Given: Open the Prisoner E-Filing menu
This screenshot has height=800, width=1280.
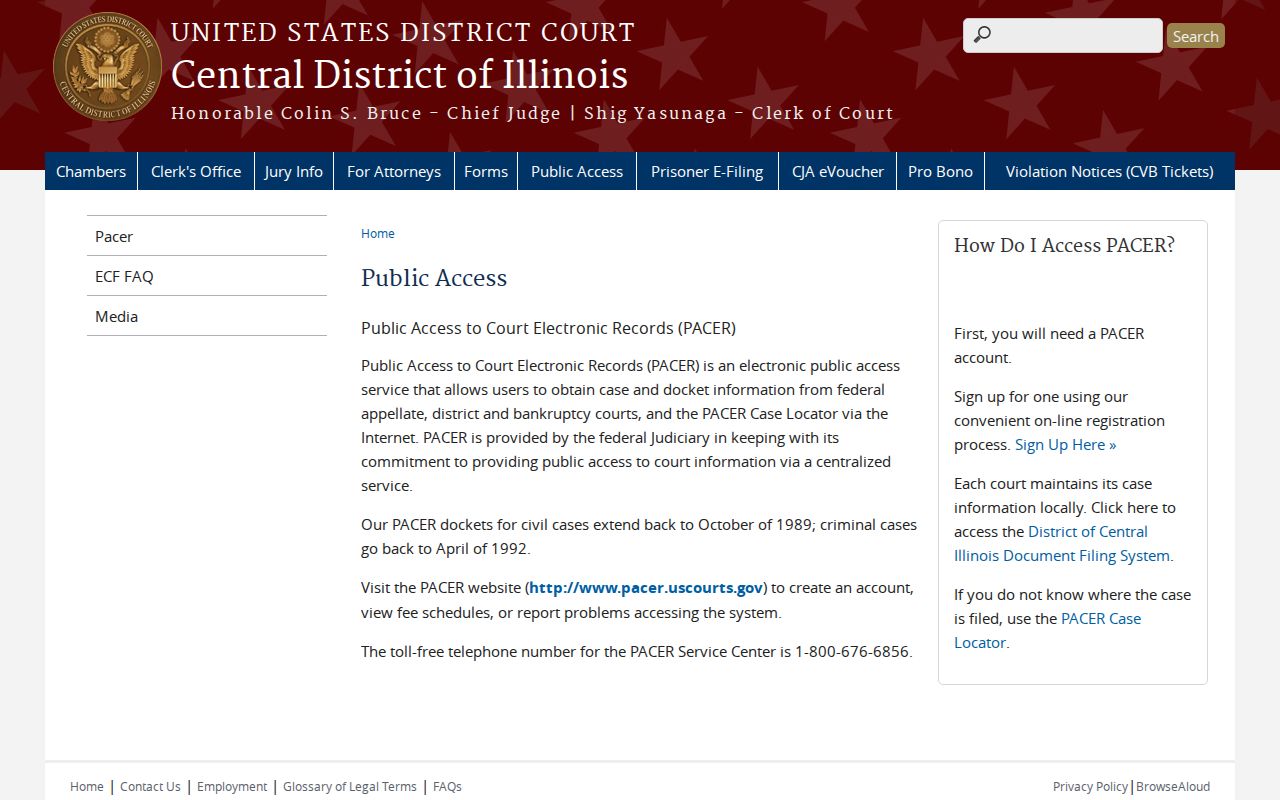Looking at the screenshot, I should (707, 171).
